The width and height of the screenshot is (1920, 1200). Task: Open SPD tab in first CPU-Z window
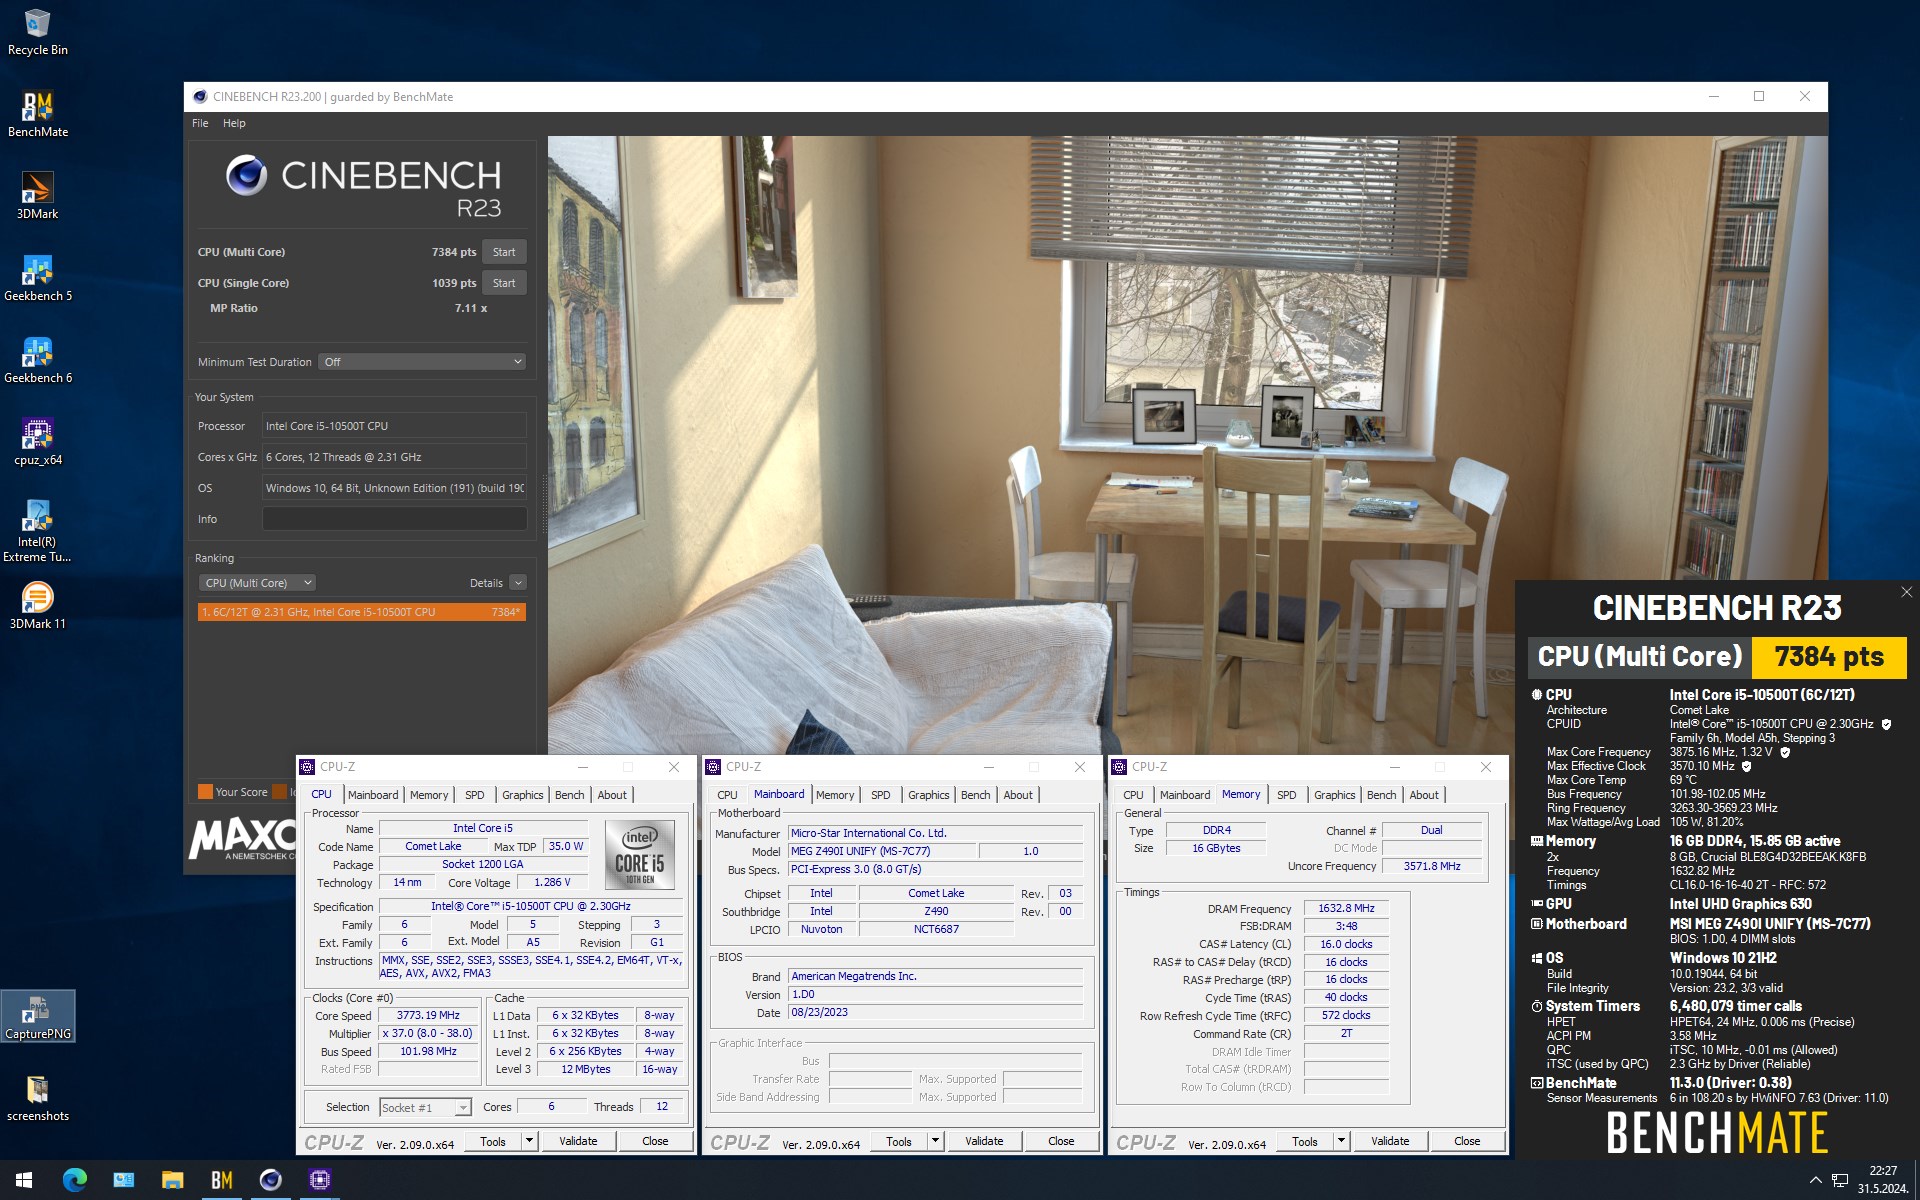click(x=475, y=795)
